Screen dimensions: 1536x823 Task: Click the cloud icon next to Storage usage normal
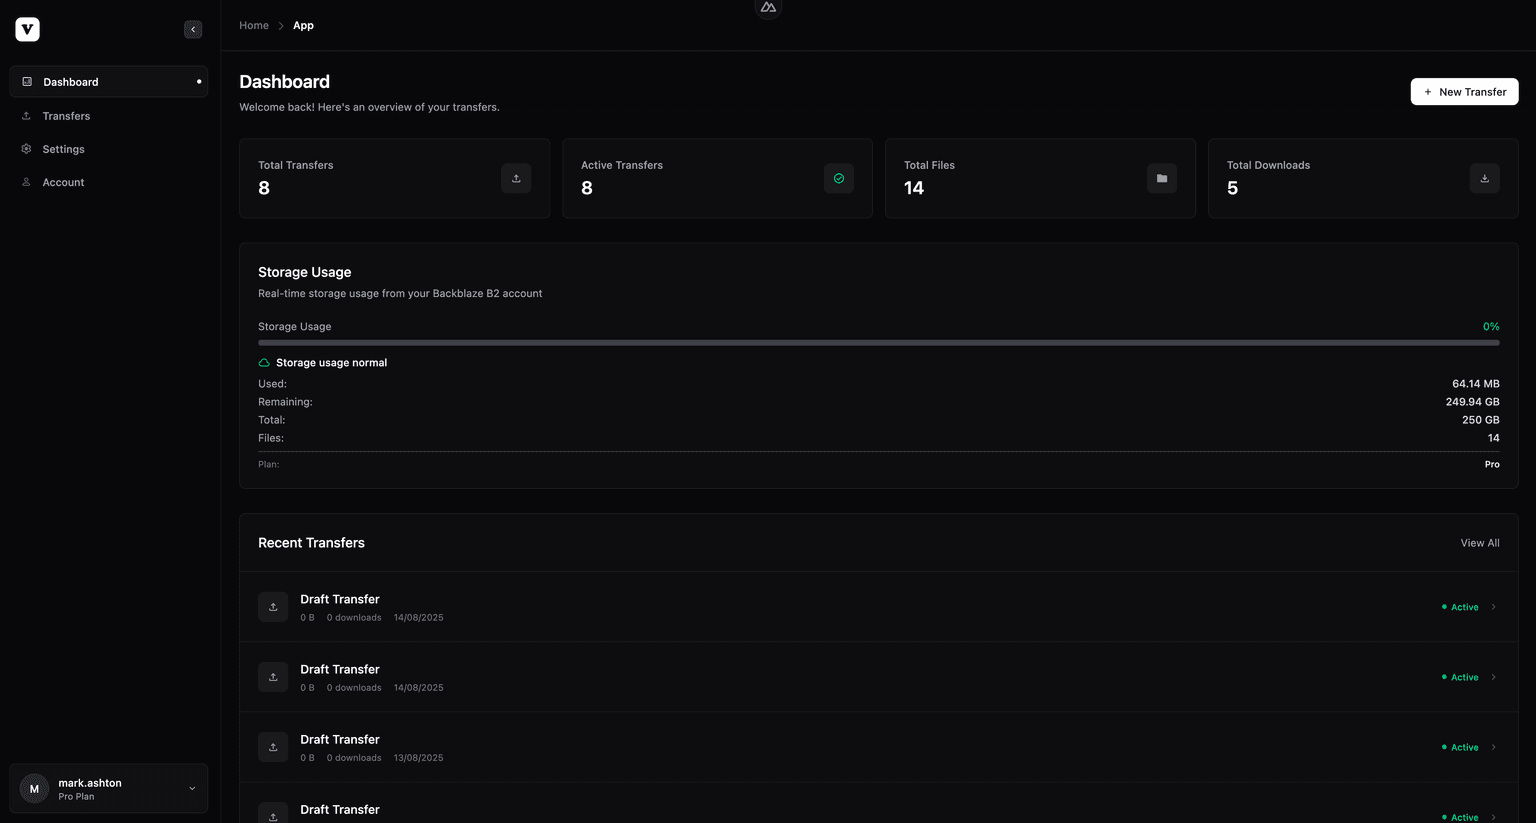pos(263,362)
